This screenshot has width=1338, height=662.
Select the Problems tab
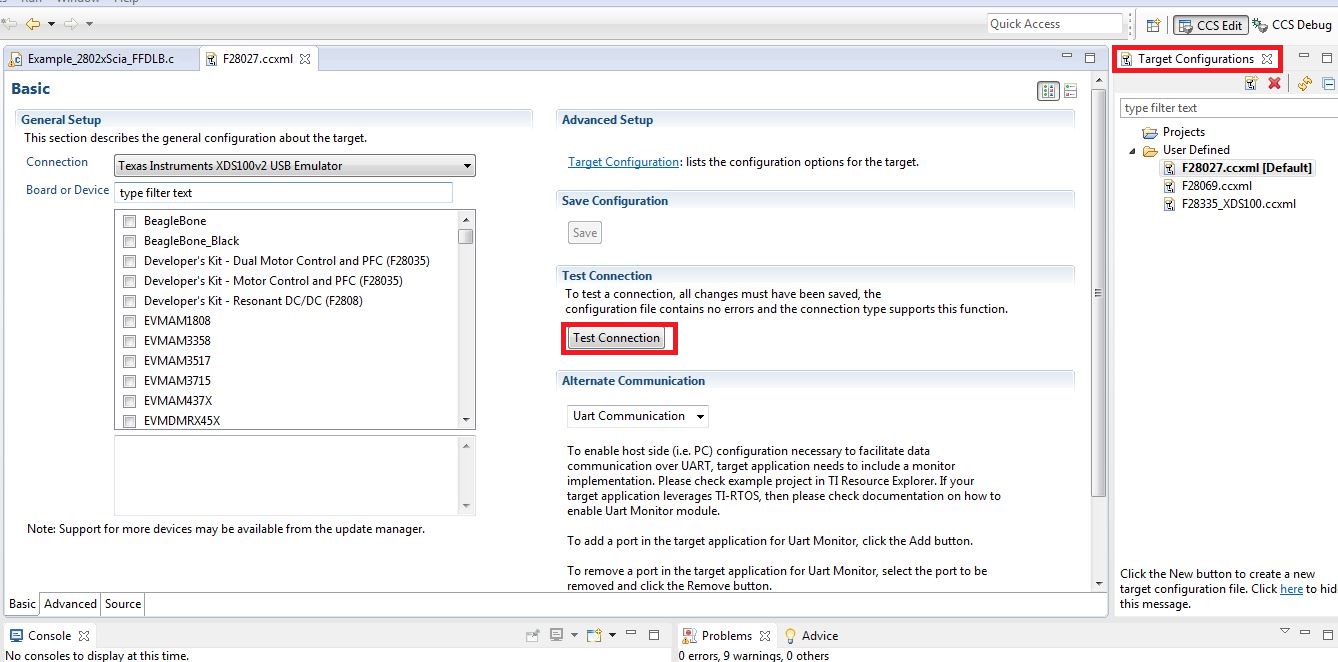click(726, 636)
